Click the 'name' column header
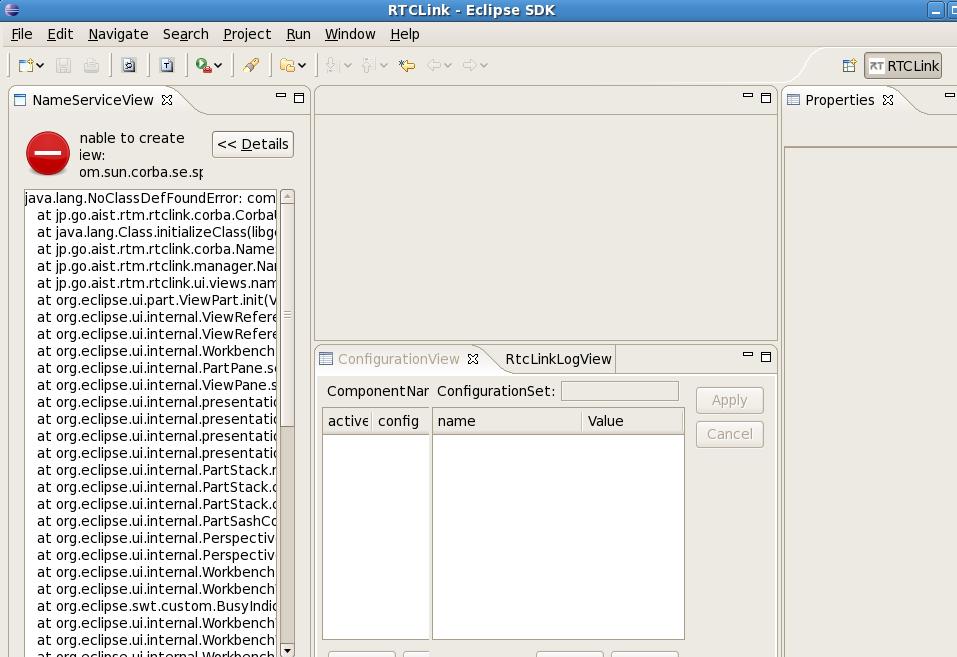This screenshot has height=657, width=957. (x=507, y=421)
